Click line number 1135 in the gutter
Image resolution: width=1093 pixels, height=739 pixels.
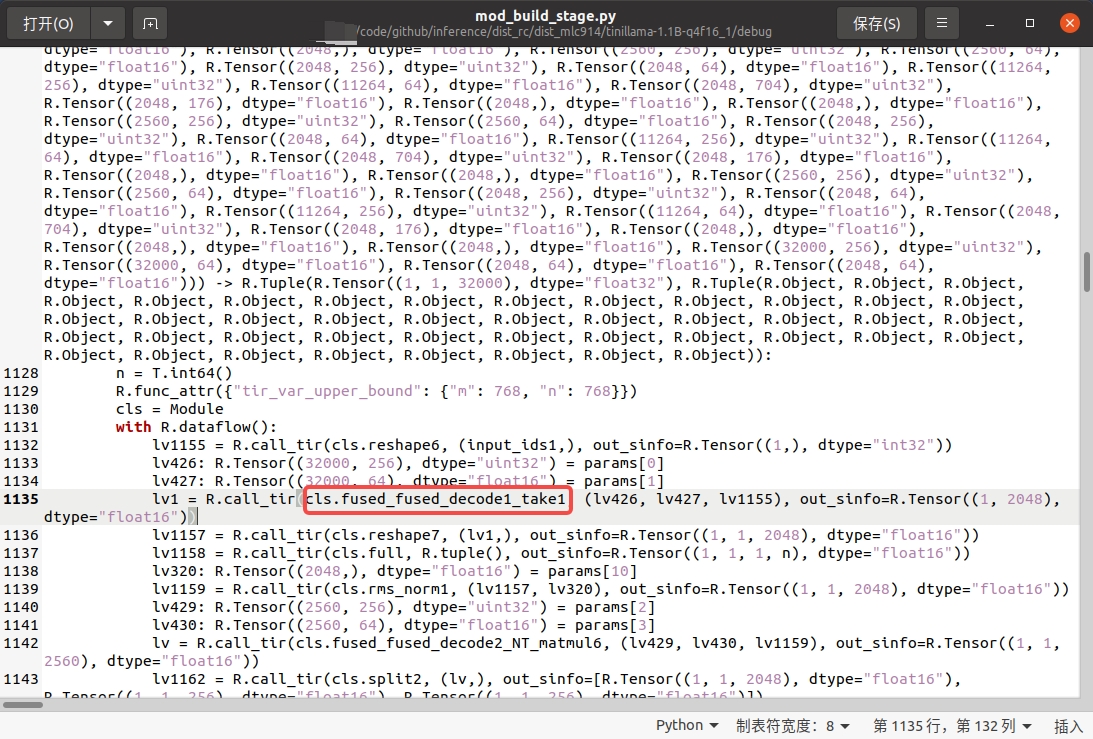point(20,499)
